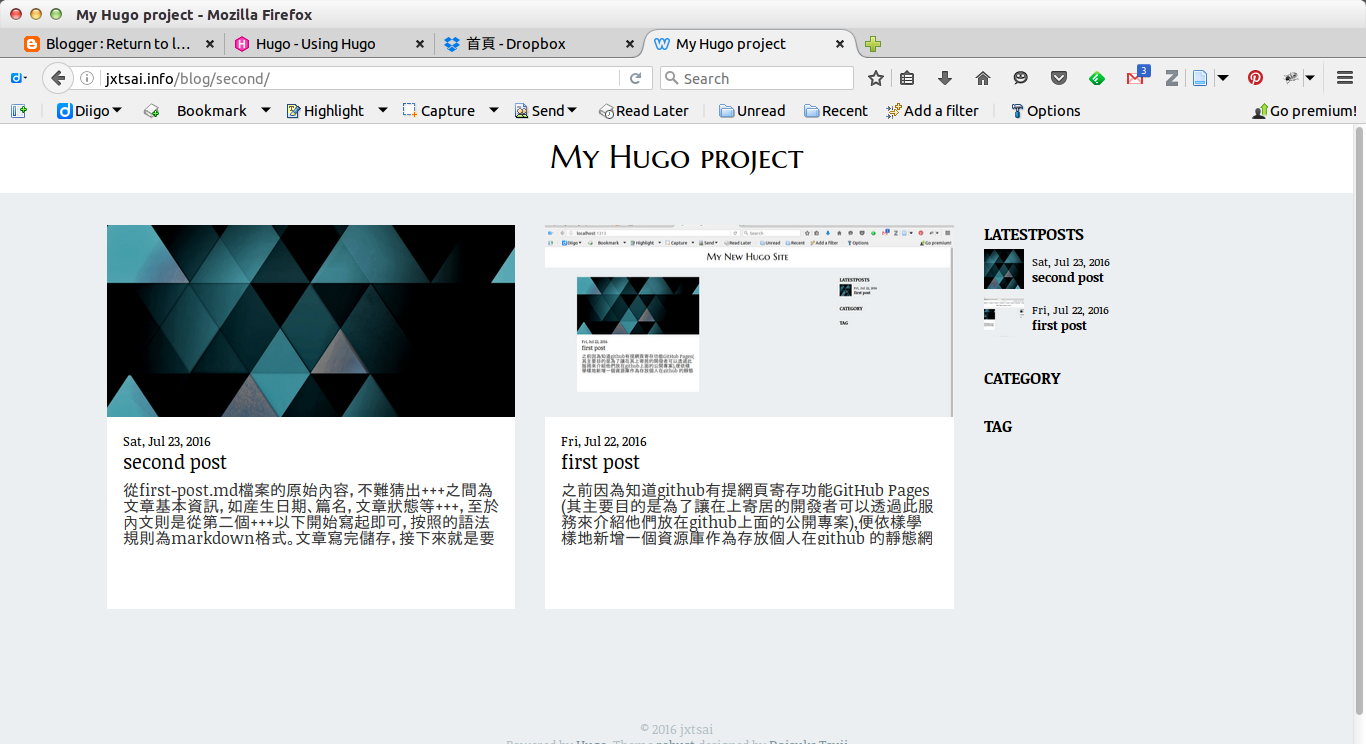Screen dimensions: 1366x744
Task: Open the Hello chat smiley icon
Action: [x=1020, y=78]
